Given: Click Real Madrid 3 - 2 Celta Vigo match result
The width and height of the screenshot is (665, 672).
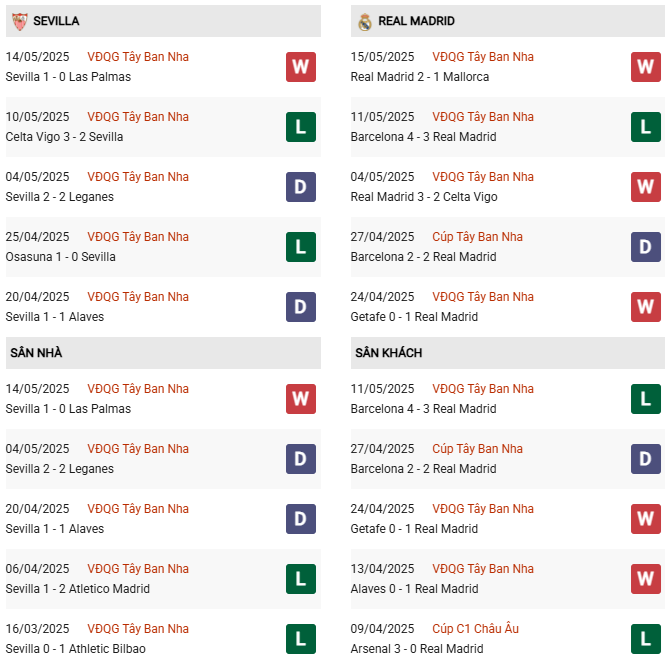Looking at the screenshot, I should click(x=424, y=197).
